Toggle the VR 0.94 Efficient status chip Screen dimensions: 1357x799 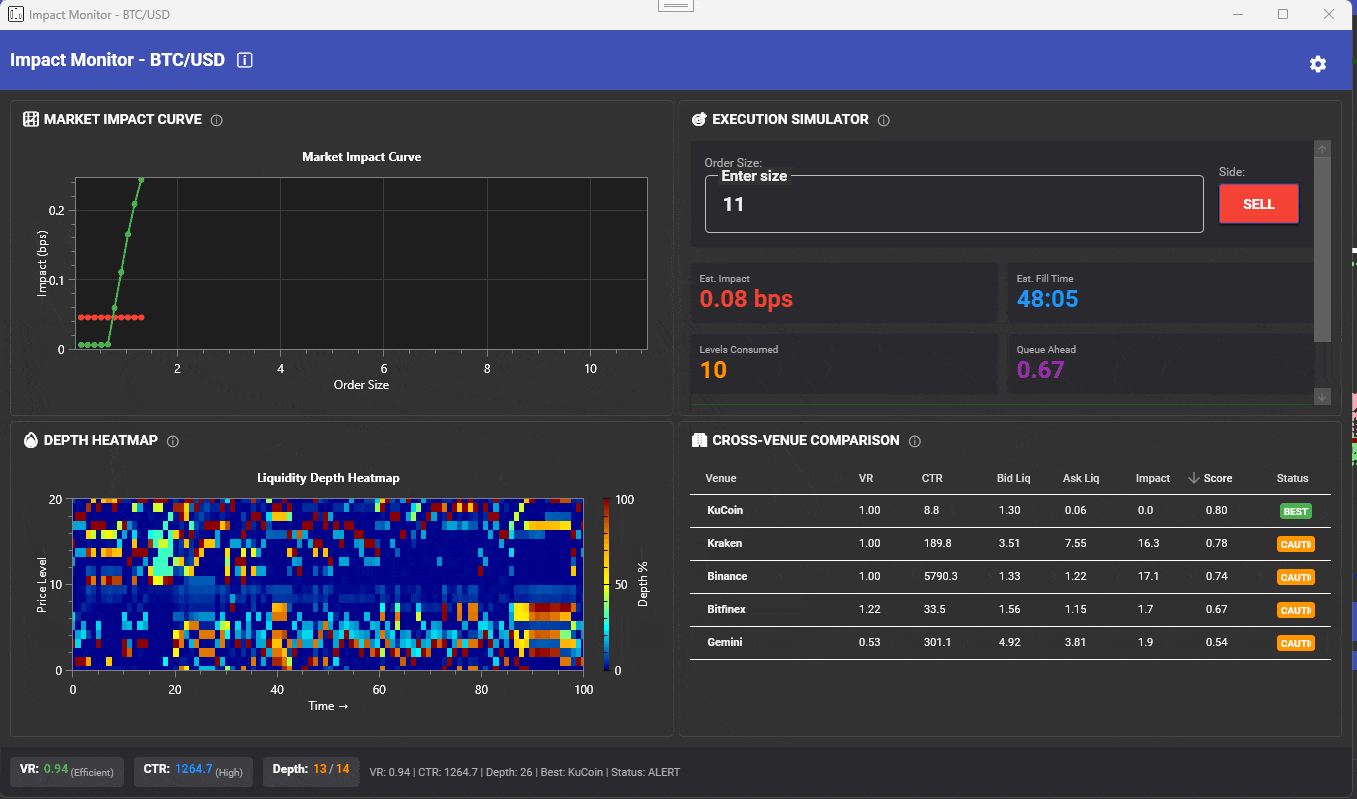[x=65, y=771]
